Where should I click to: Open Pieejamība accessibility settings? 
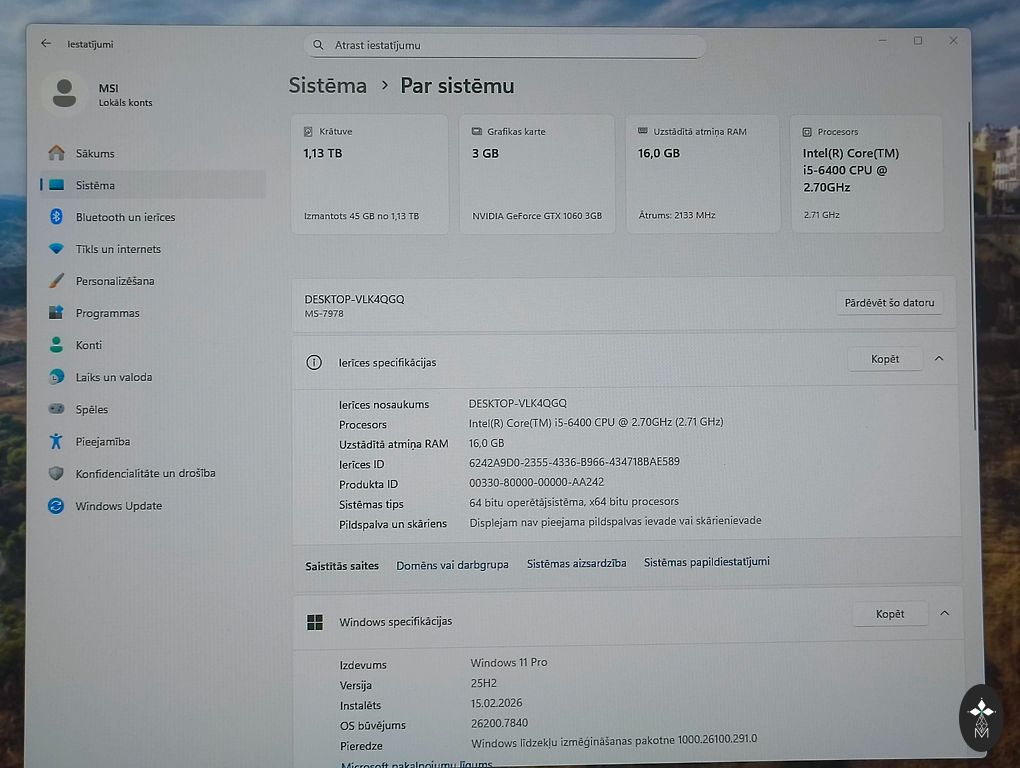pyautogui.click(x=103, y=441)
